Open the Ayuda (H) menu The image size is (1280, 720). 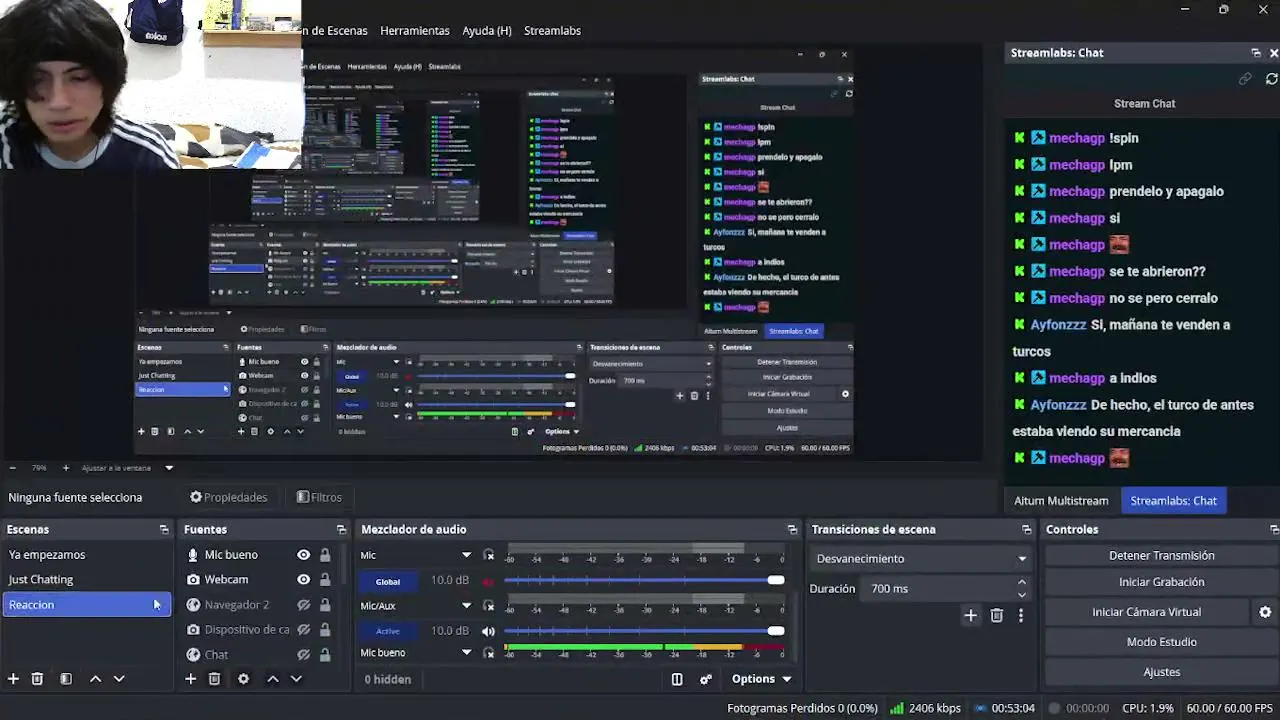(x=487, y=31)
